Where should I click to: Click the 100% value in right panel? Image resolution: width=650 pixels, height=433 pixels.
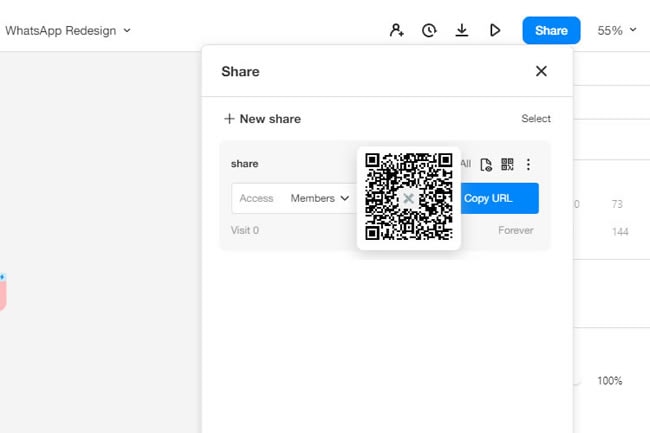[x=610, y=381]
